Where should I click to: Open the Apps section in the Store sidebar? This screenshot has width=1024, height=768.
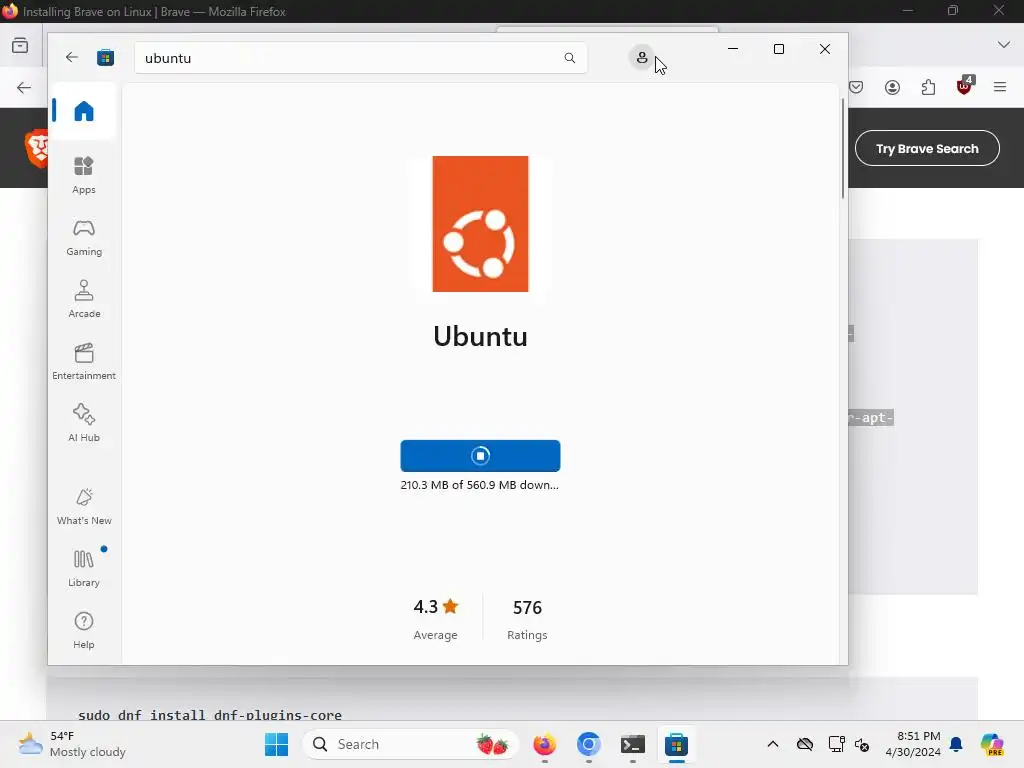[x=84, y=175]
